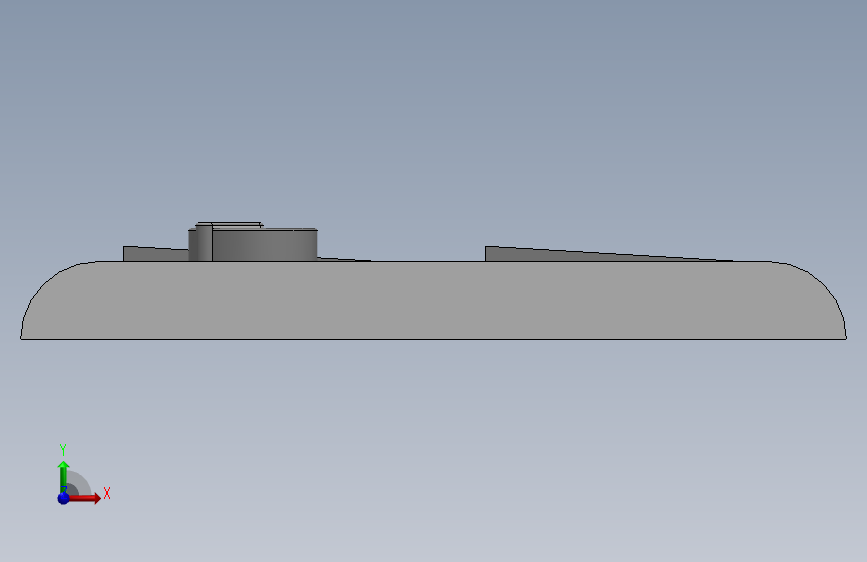Click the red X axis arrow of triad

[x=84, y=498]
